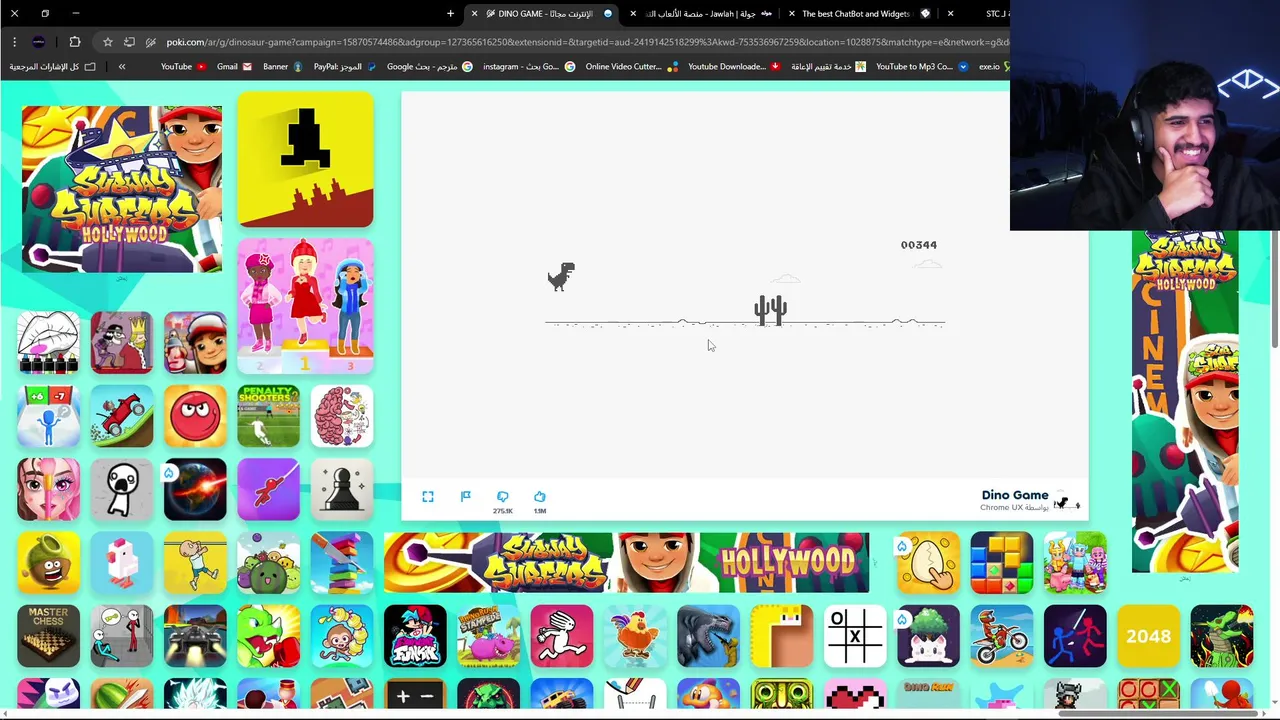Image resolution: width=1280 pixels, height=720 pixels.
Task: Open the Master Chess game tile
Action: pos(48,636)
